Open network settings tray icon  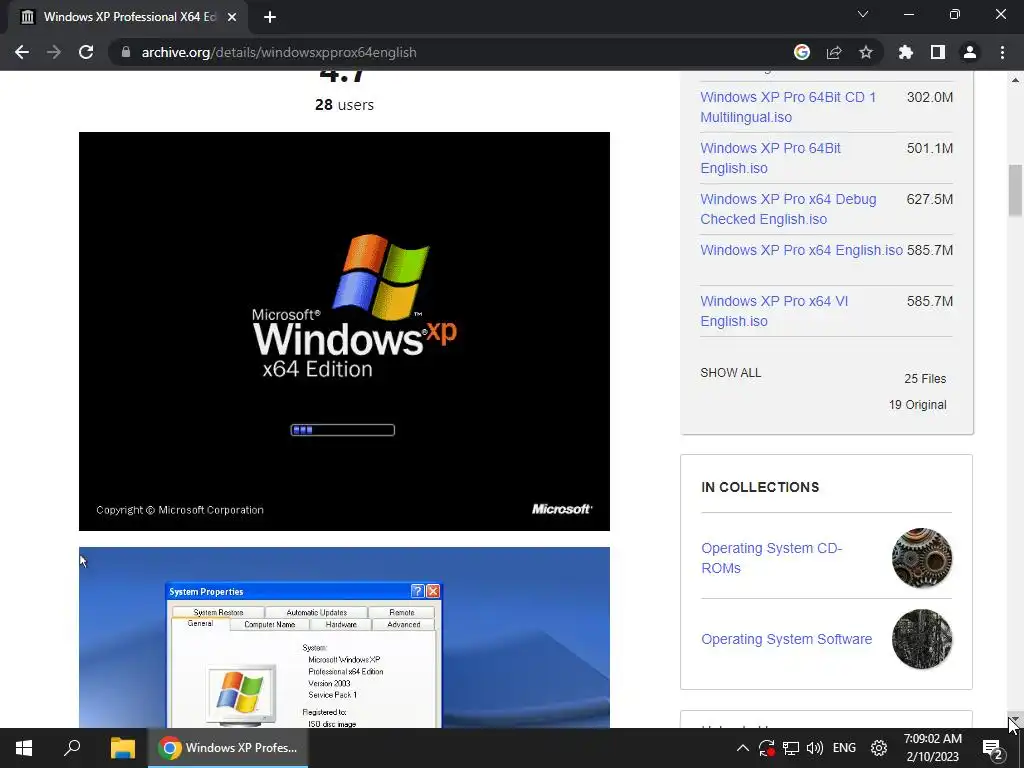[x=791, y=748]
